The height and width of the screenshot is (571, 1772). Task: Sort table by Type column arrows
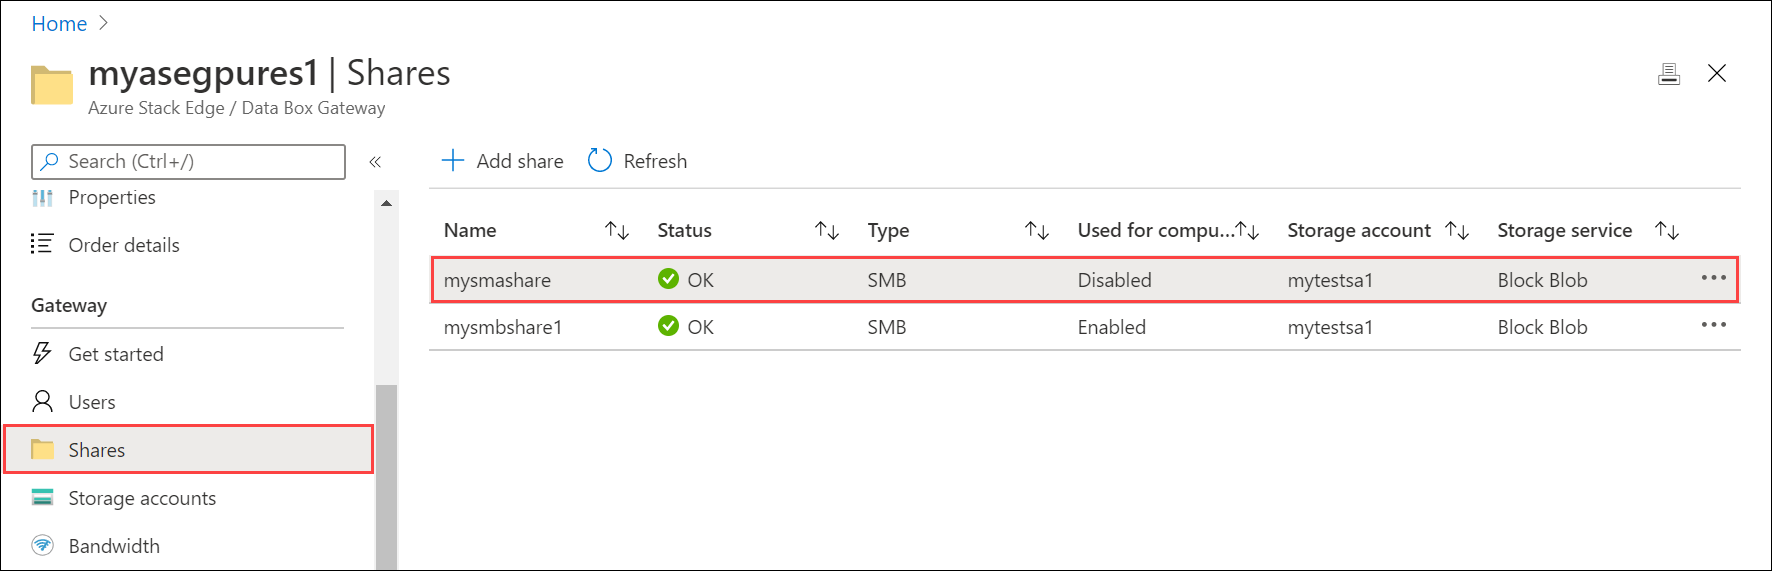coord(1037,231)
